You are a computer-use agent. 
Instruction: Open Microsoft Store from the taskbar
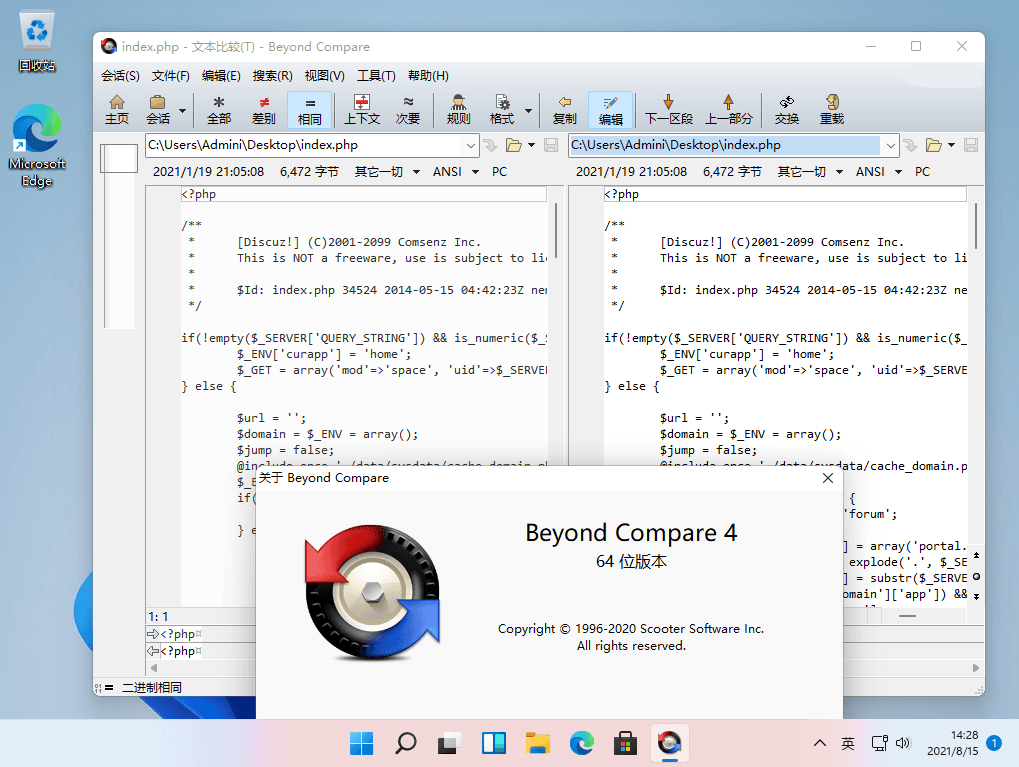tap(625, 743)
